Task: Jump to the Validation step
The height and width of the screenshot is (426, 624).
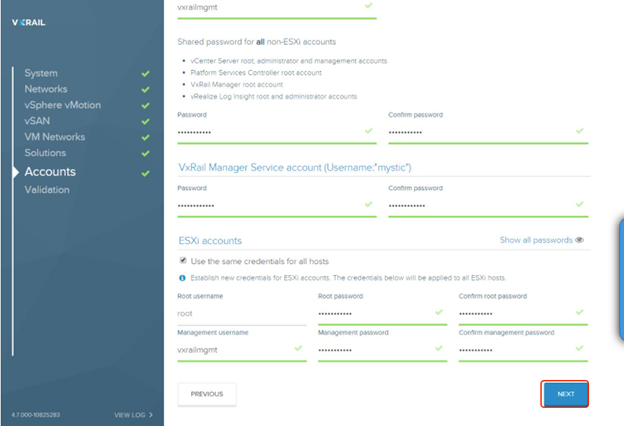Action: 47,190
